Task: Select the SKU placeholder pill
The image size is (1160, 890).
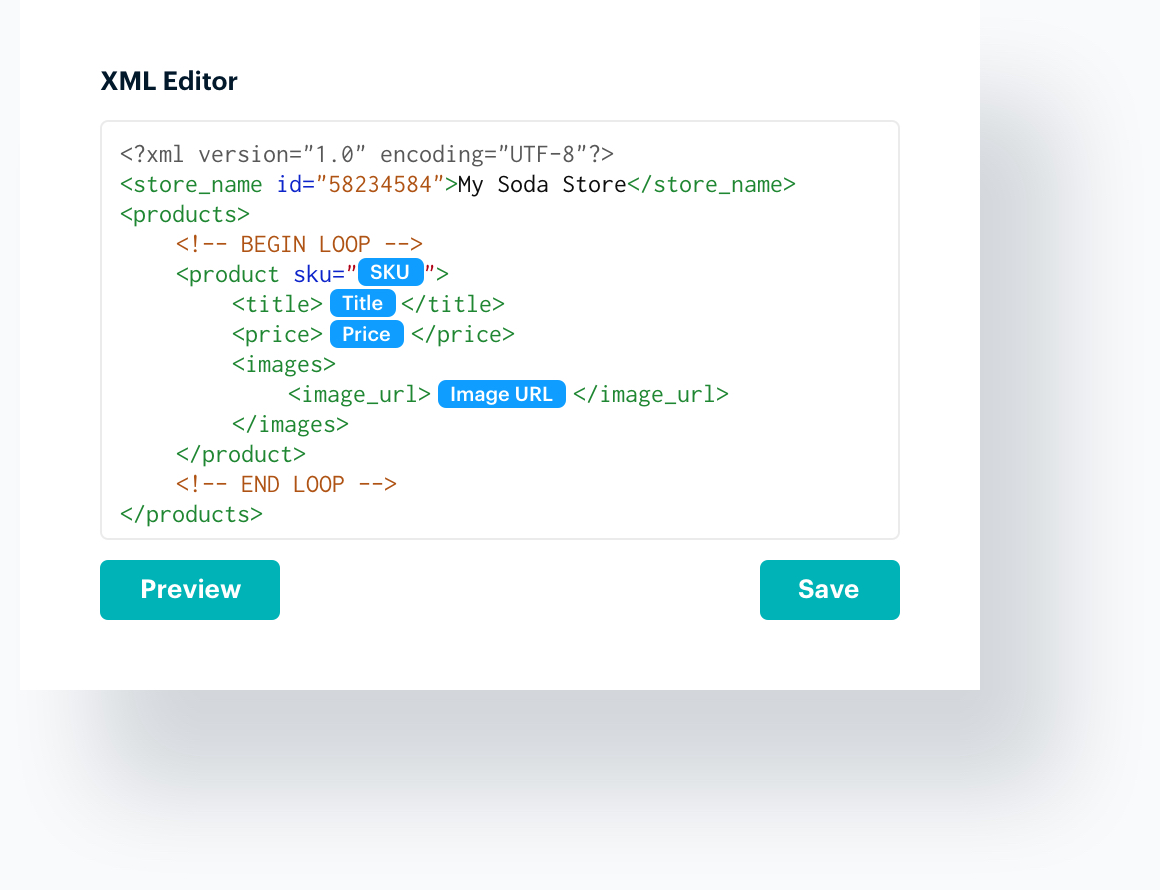Action: (x=390, y=272)
